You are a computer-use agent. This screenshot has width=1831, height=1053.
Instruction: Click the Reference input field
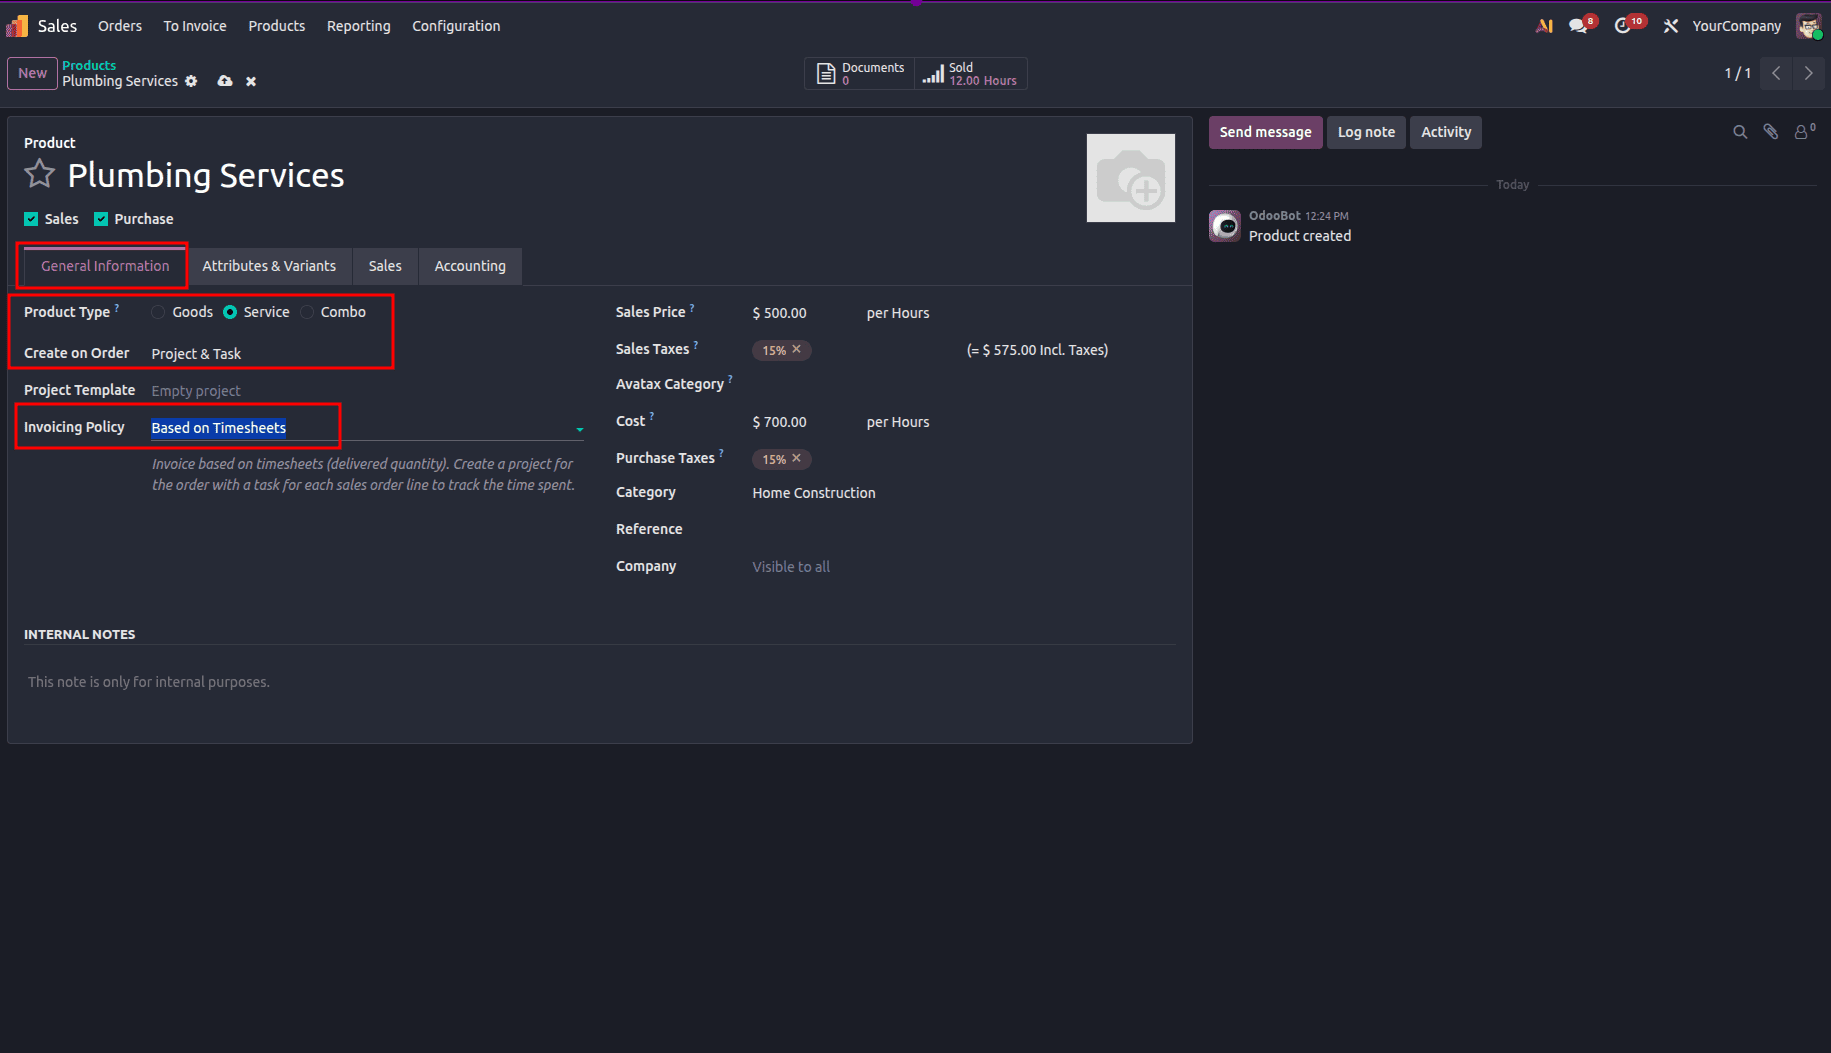click(962, 530)
